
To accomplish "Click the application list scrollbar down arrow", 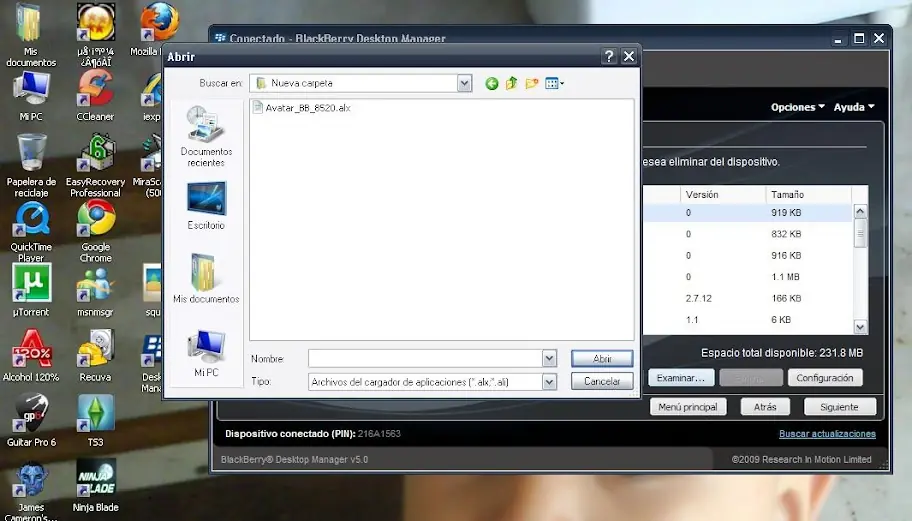I will tap(860, 327).
